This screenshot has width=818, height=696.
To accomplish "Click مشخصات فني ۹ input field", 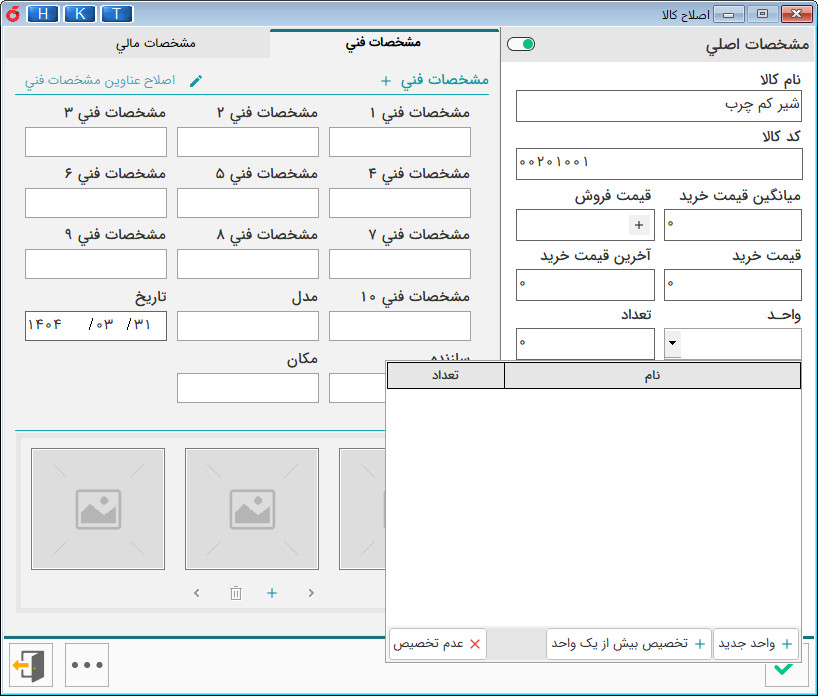I will (x=96, y=264).
